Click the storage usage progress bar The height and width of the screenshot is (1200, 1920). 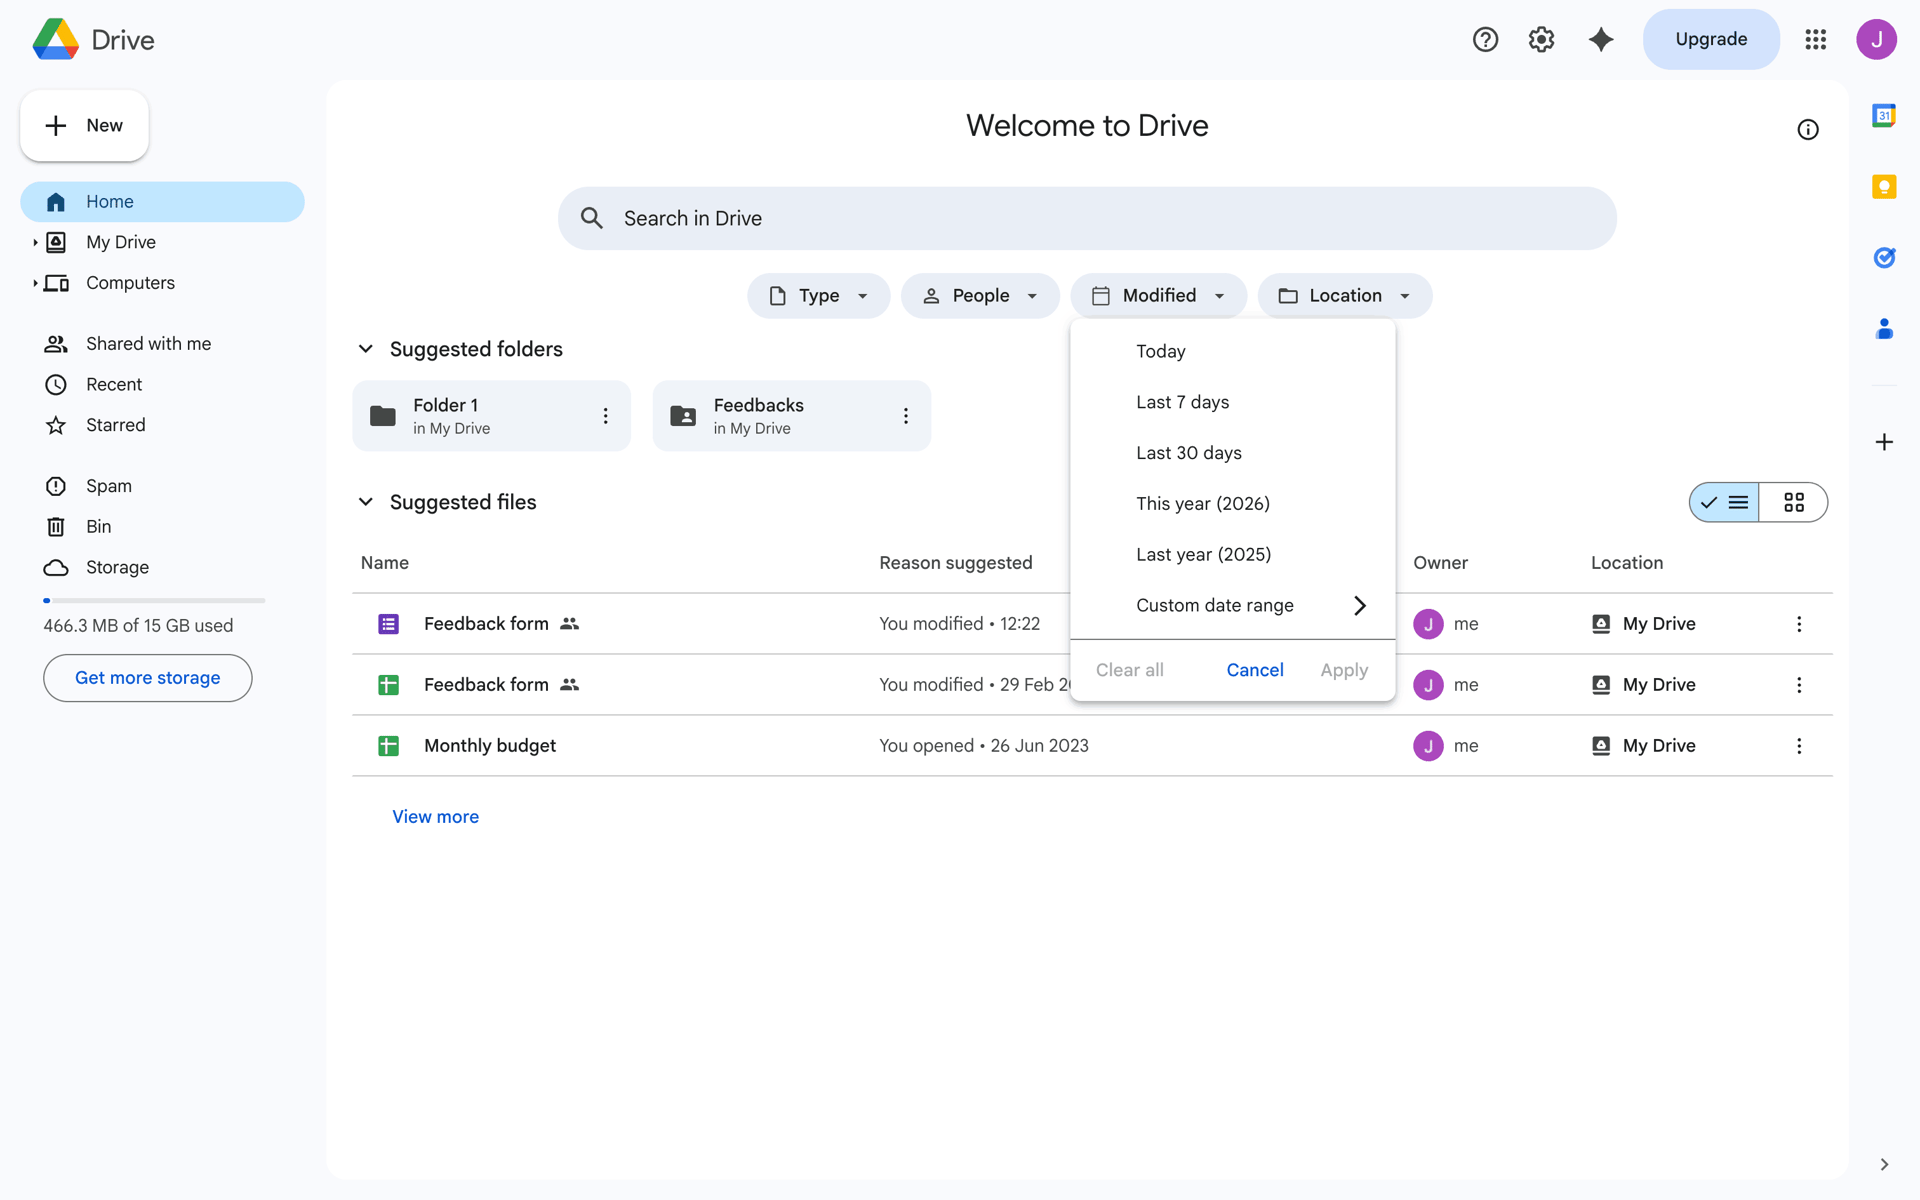click(x=154, y=600)
